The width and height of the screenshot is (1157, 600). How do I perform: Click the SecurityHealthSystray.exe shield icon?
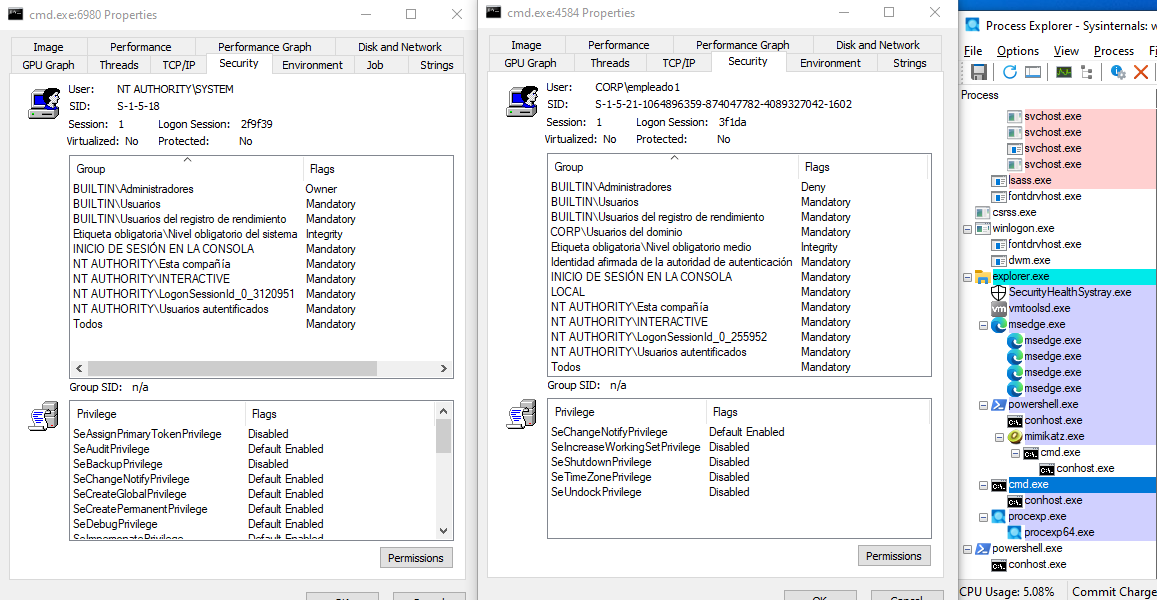(x=998, y=292)
